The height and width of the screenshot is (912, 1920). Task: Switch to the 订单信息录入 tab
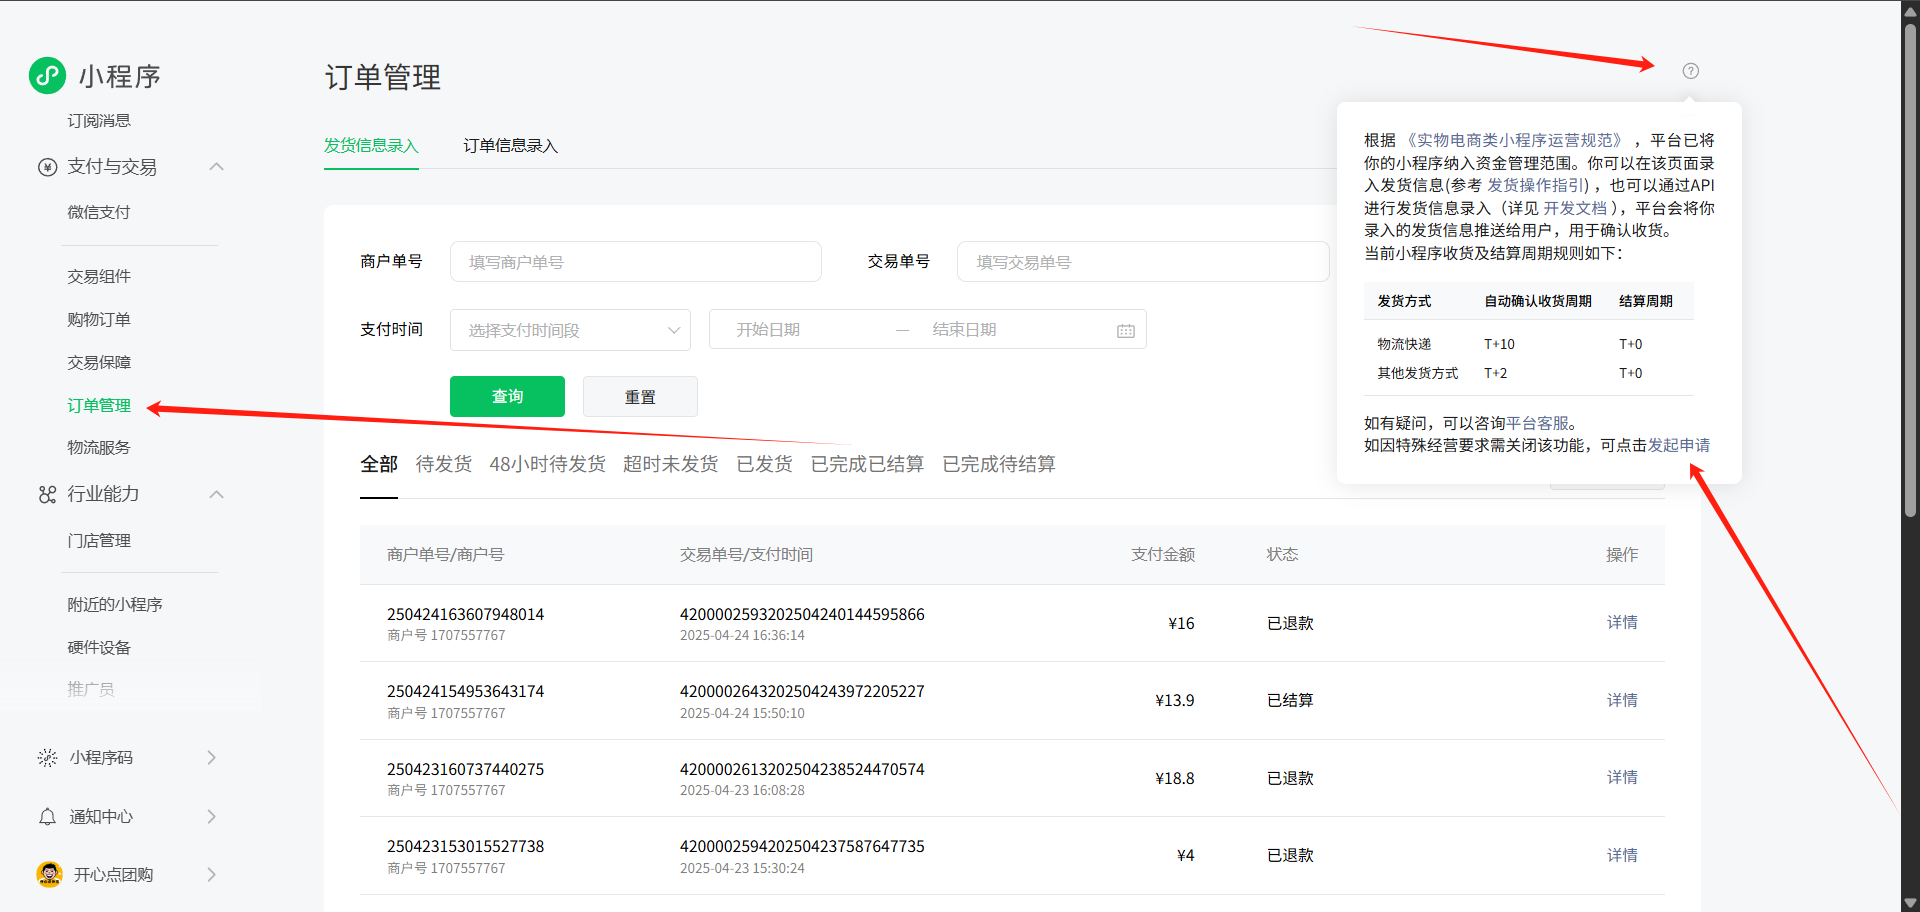510,146
